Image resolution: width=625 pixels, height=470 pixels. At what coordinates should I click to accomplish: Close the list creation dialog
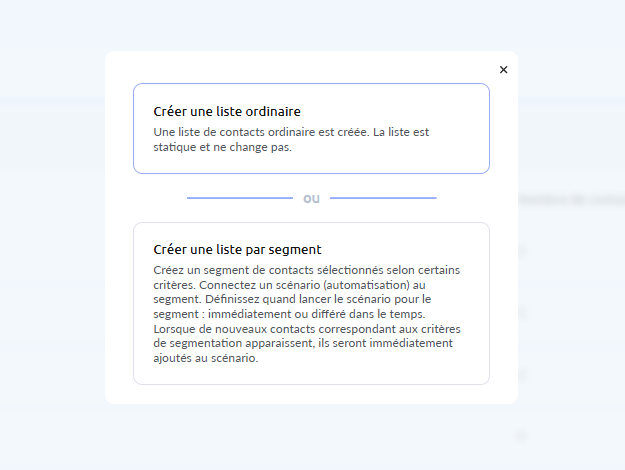(x=503, y=70)
